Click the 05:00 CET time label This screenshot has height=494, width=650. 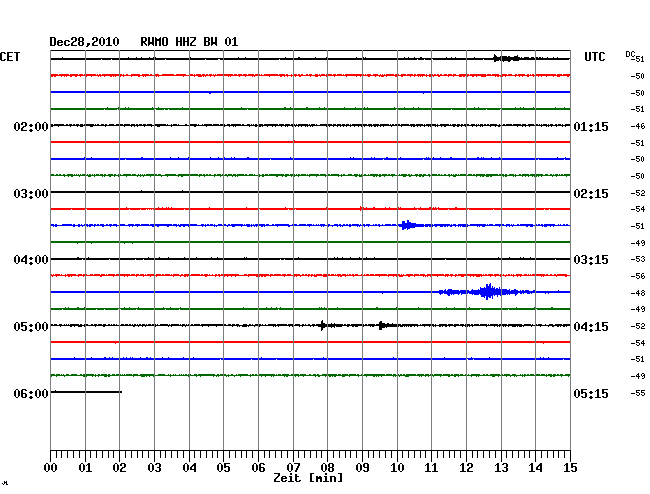[x=31, y=327]
